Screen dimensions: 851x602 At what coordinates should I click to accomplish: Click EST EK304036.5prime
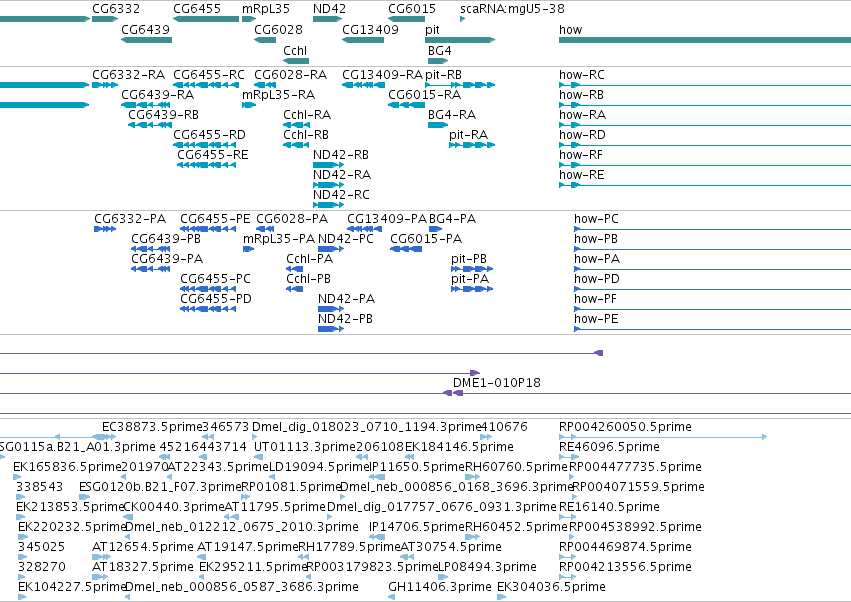pos(551,587)
